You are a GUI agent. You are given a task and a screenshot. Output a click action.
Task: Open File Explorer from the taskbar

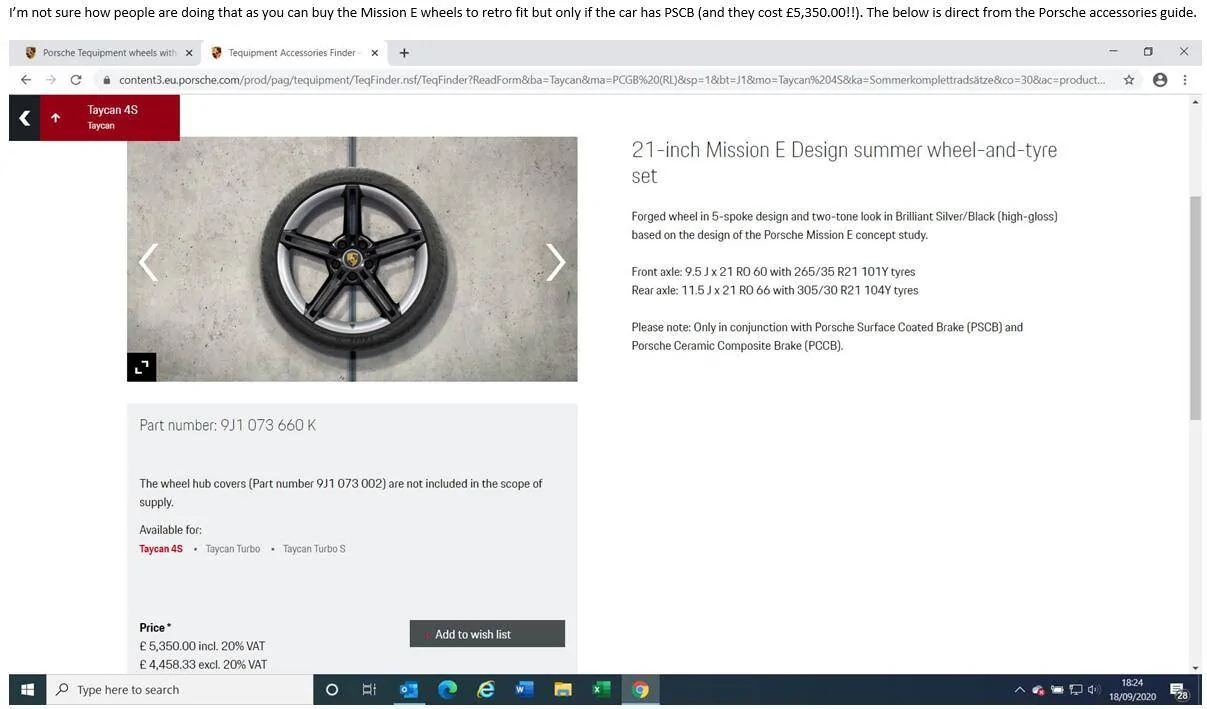563,690
